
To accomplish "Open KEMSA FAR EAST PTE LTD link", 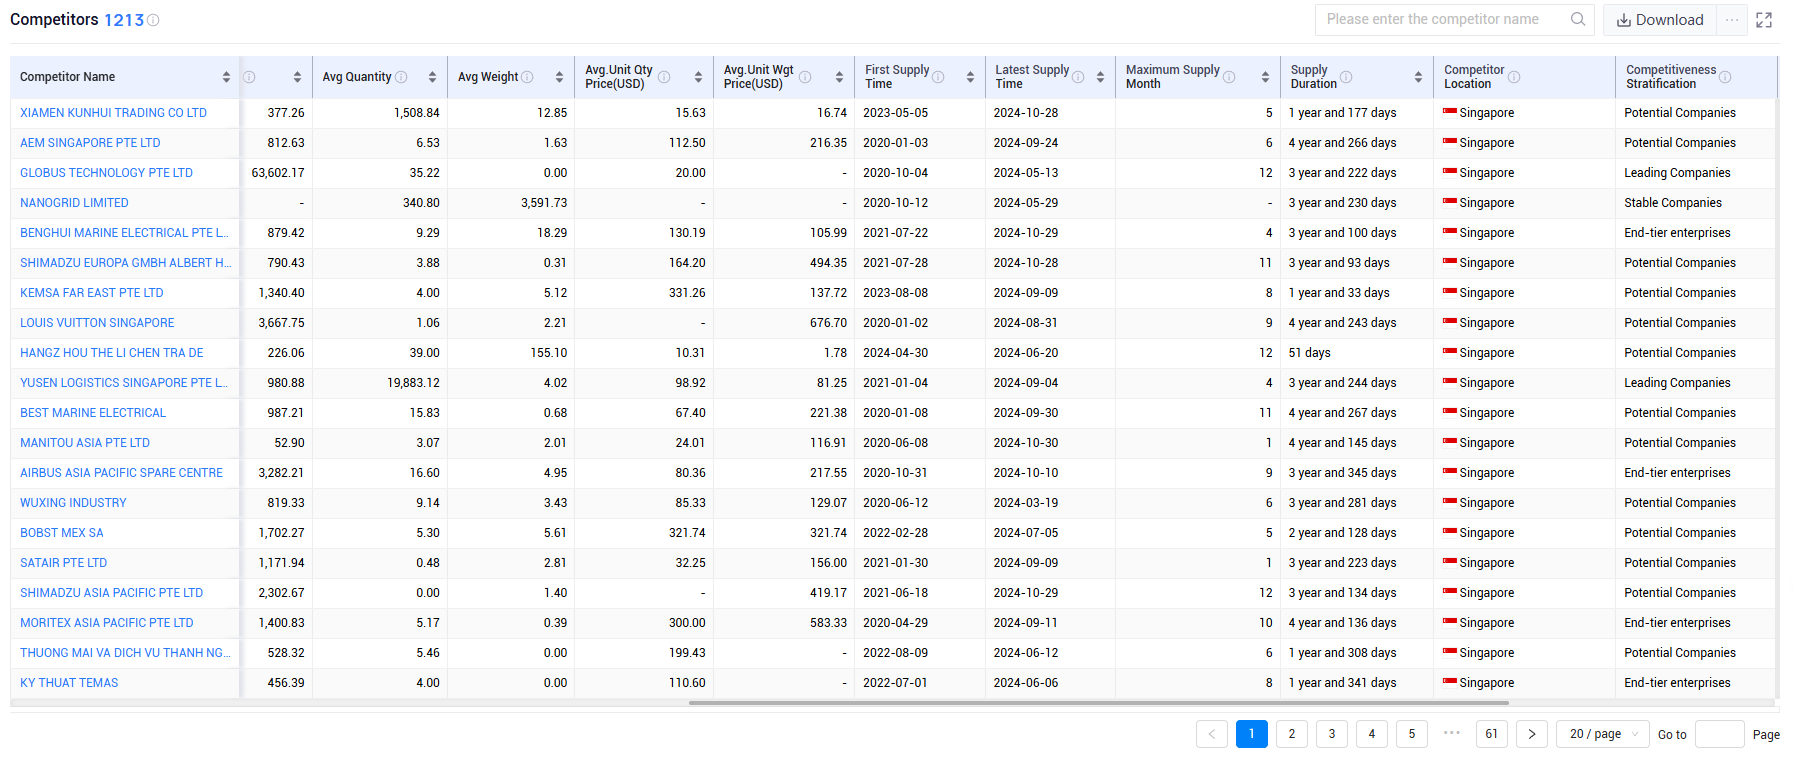I will [91, 293].
